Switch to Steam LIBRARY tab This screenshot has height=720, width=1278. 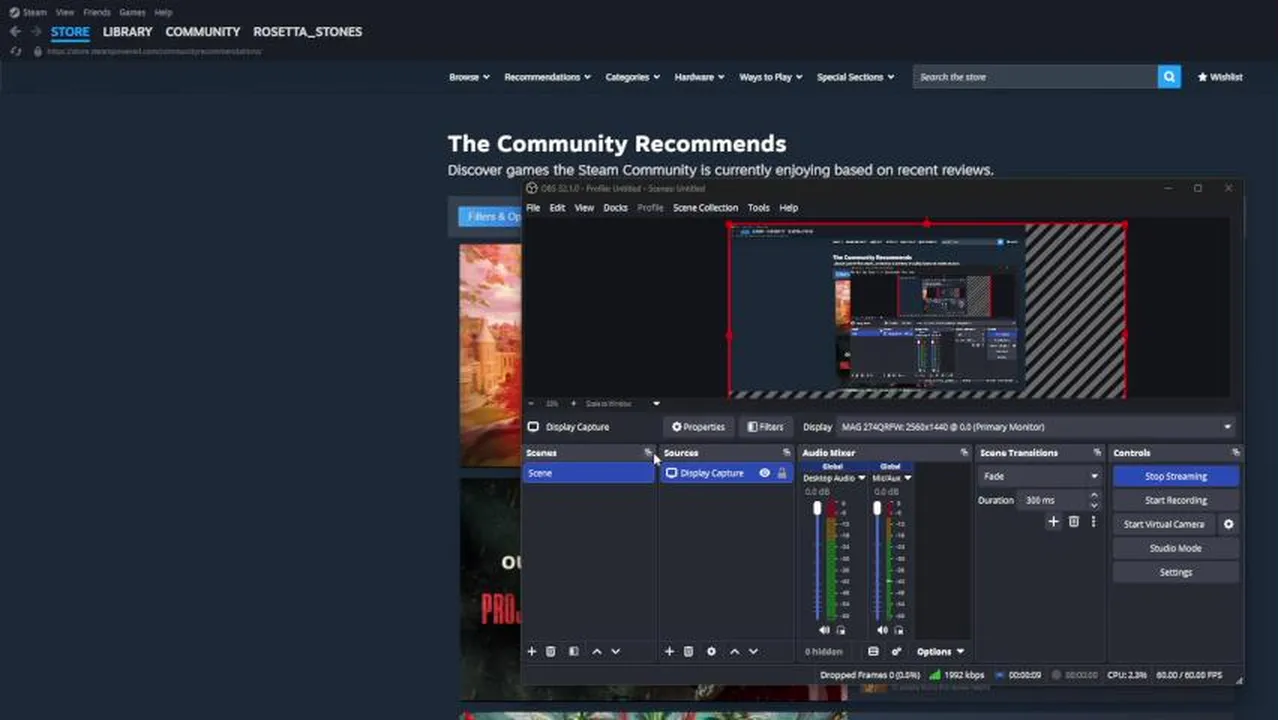click(127, 32)
